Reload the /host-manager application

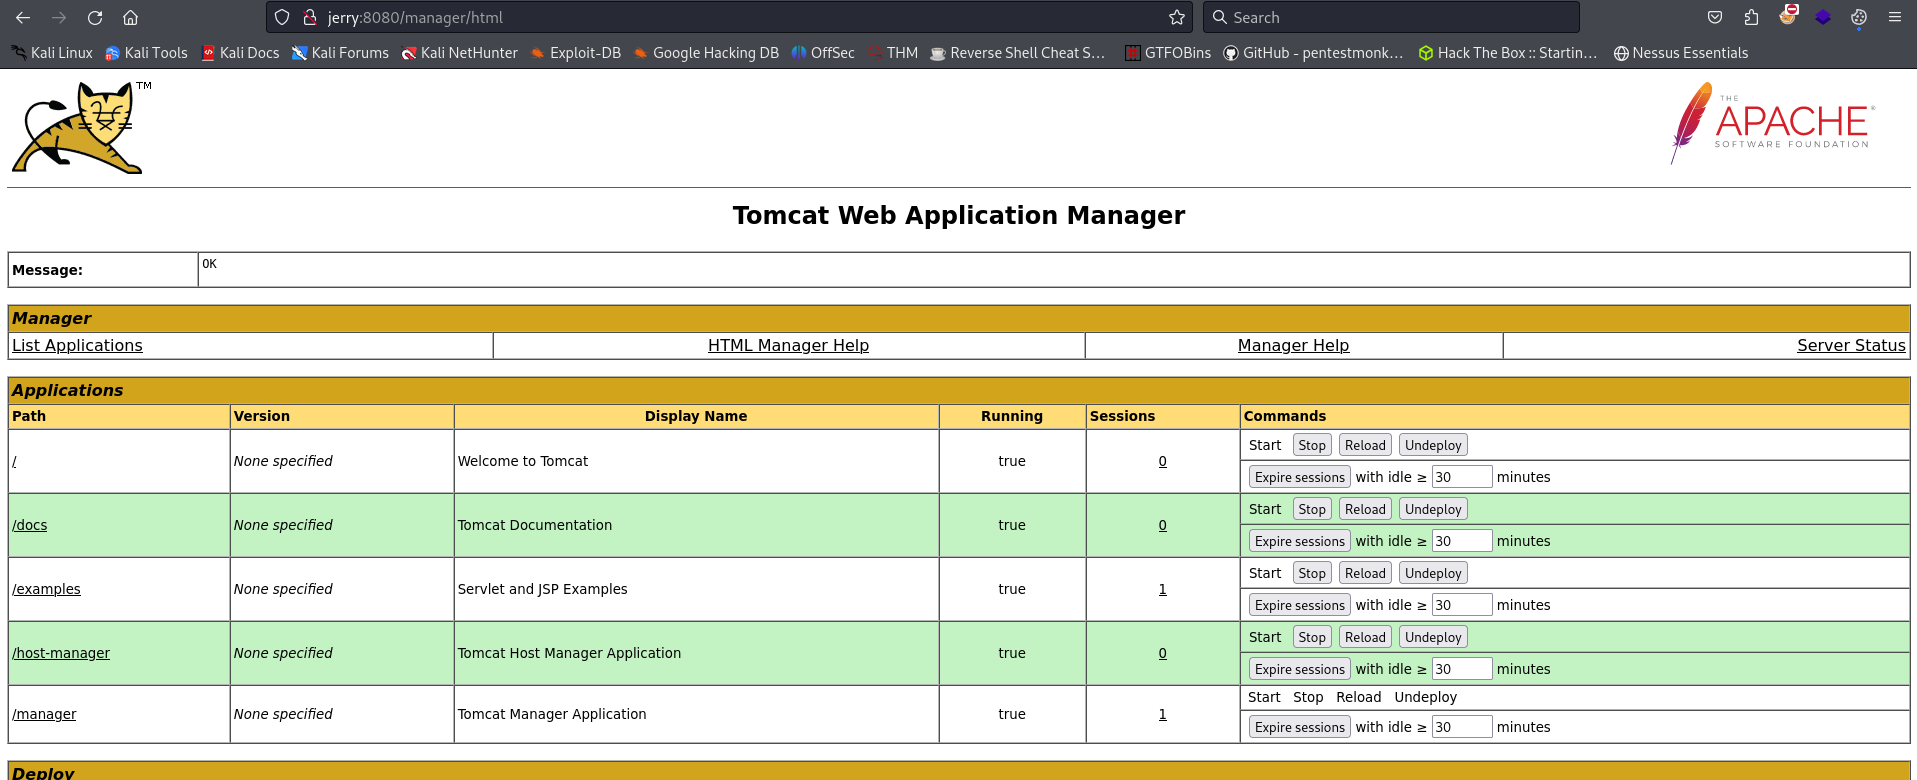1365,637
